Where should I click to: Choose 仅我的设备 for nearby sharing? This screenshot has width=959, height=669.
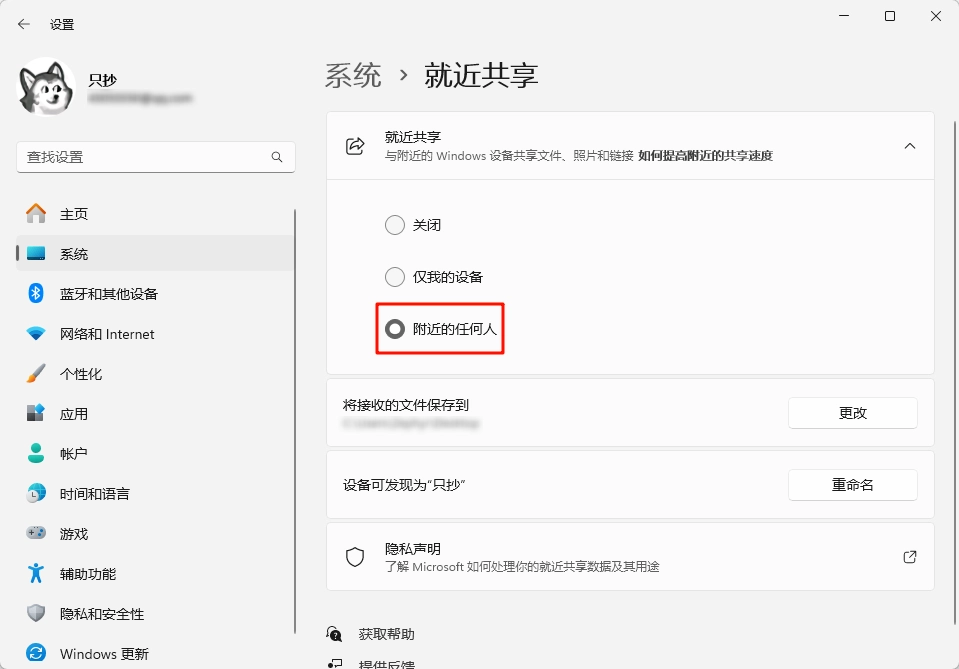(395, 276)
